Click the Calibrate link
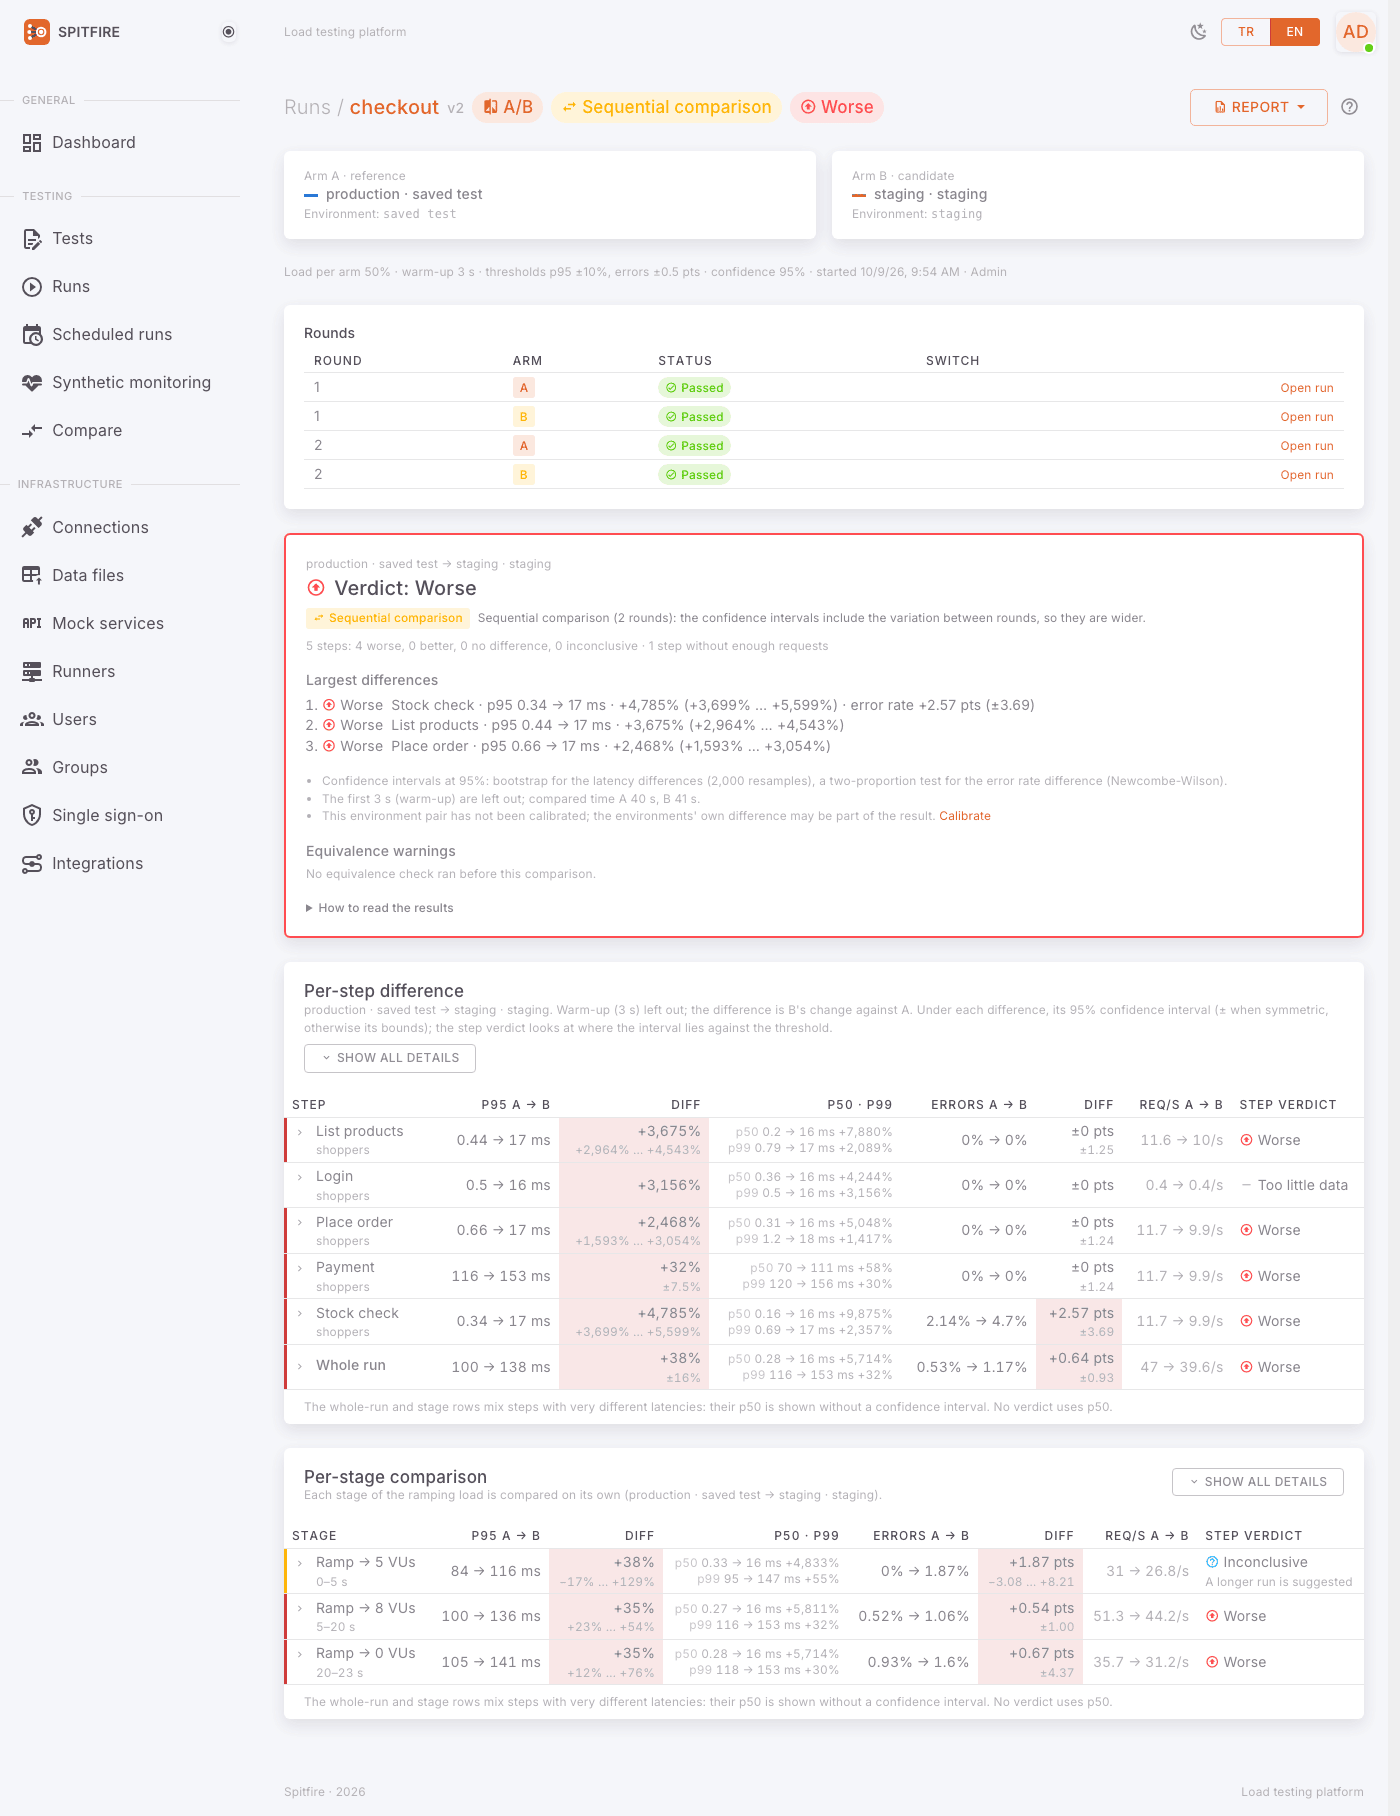1400x1816 pixels. [x=965, y=816]
